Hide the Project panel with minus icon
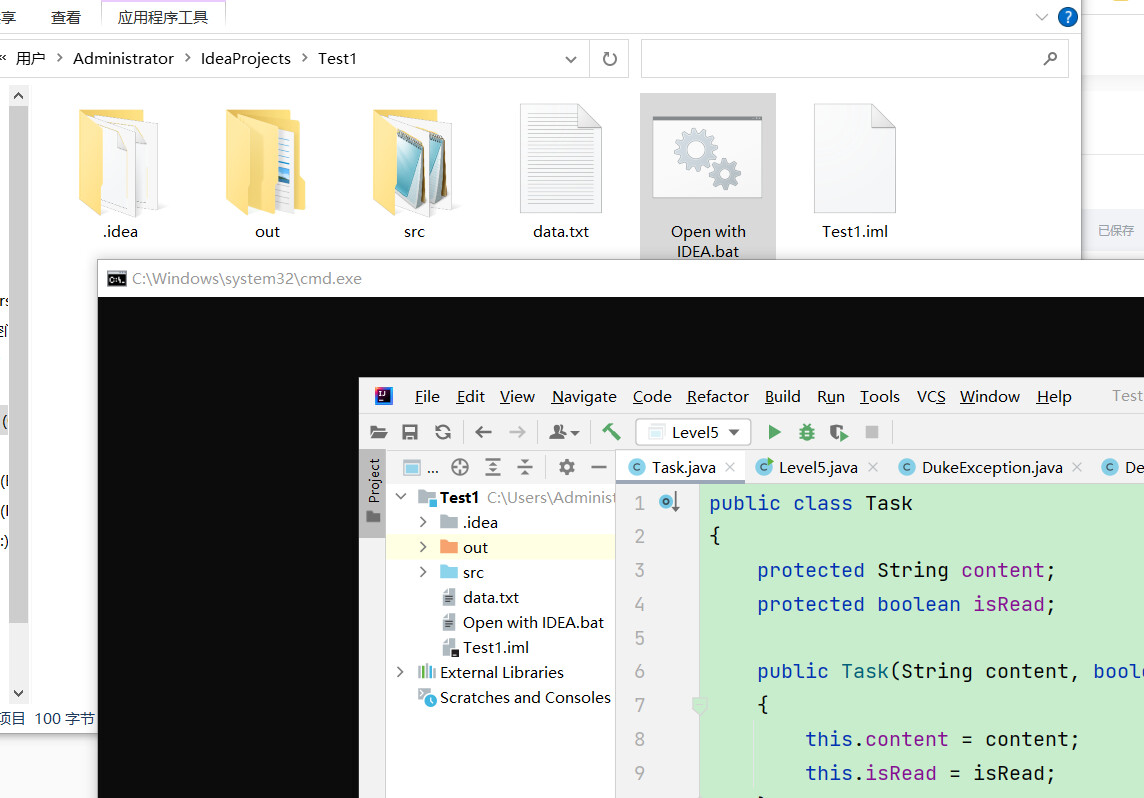Viewport: 1144px width, 798px height. click(599, 467)
